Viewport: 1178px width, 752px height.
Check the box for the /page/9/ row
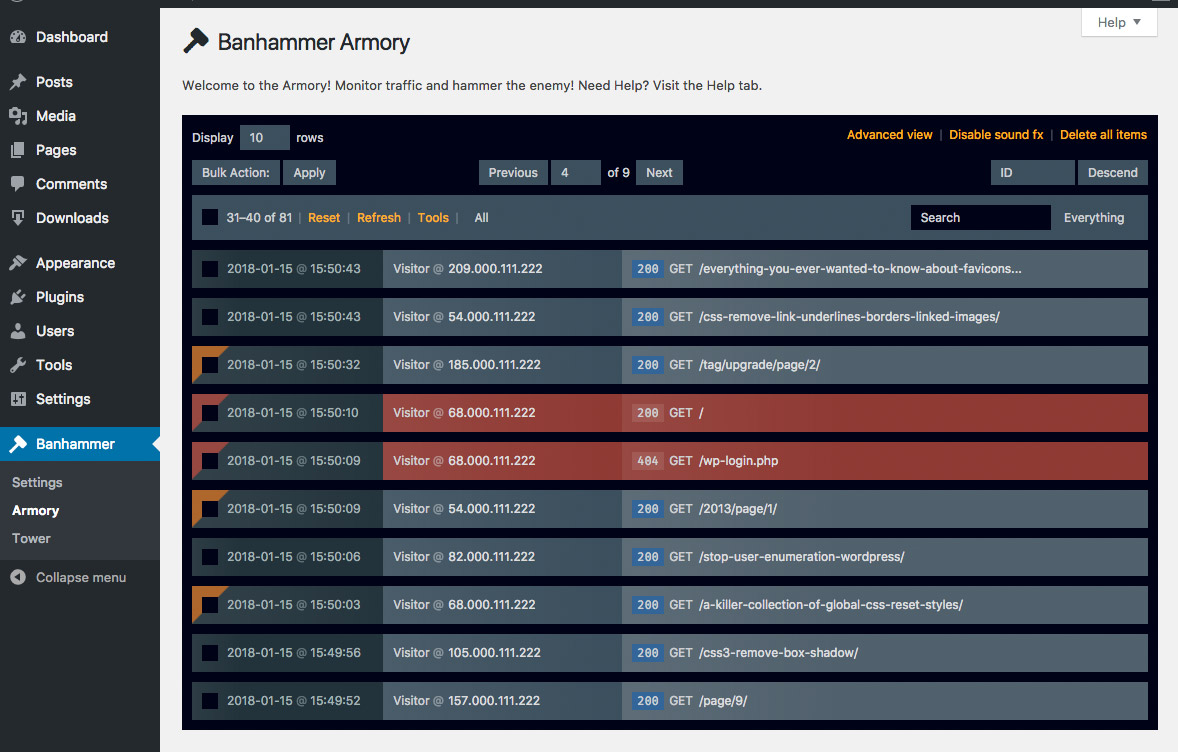pos(210,701)
